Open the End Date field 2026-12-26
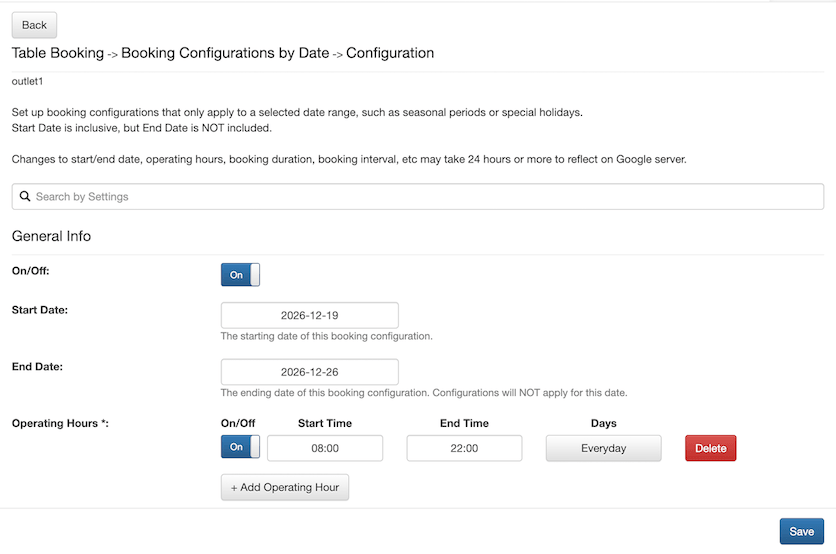836x554 pixels. pyautogui.click(x=309, y=372)
